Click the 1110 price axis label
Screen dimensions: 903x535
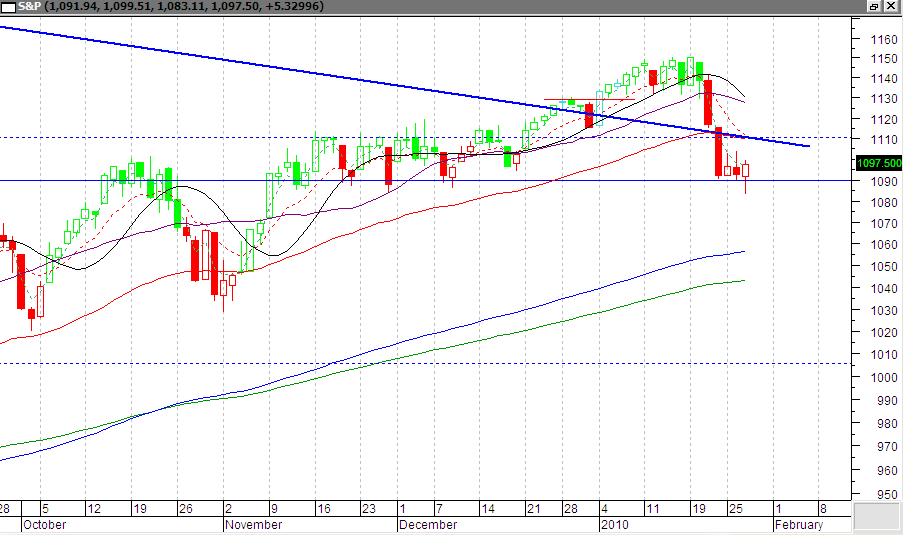(884, 140)
